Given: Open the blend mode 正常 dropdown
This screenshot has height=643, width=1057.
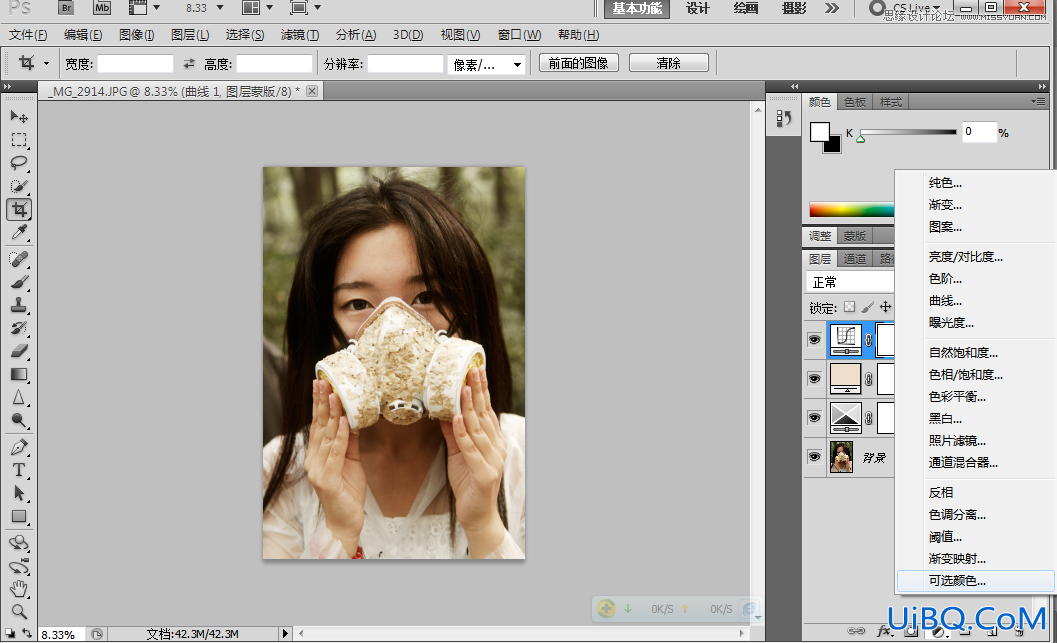Looking at the screenshot, I should (x=850, y=282).
